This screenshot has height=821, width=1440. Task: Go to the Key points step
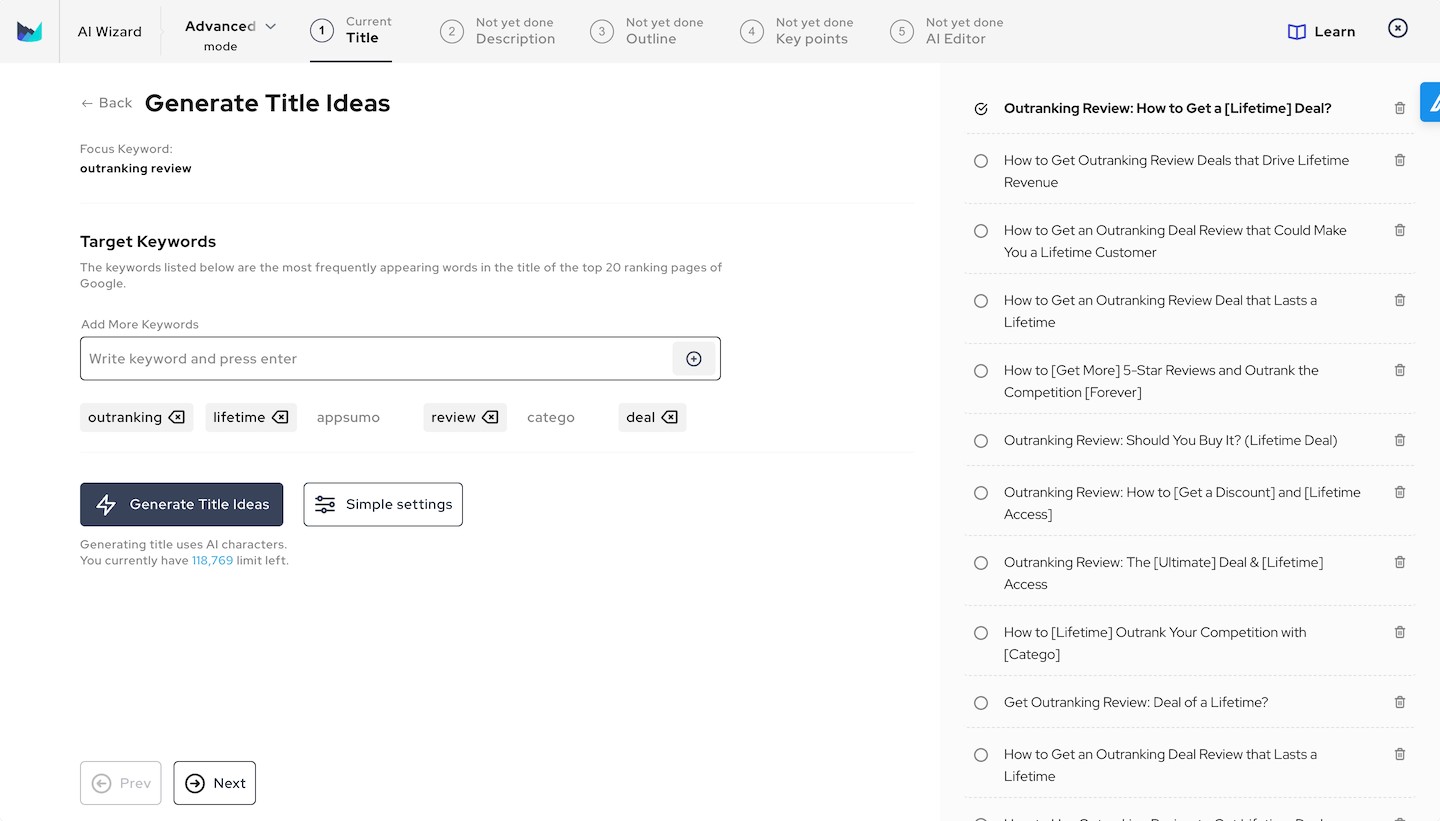[x=797, y=31]
